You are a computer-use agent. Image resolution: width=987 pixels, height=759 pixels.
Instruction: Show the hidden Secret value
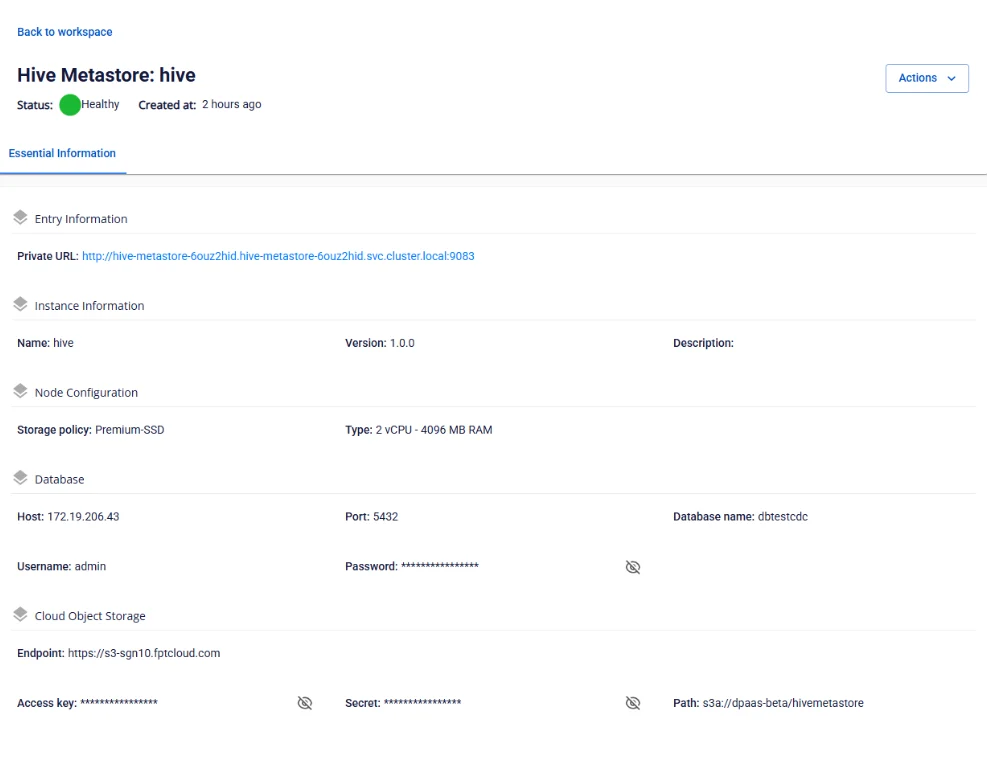coord(633,703)
